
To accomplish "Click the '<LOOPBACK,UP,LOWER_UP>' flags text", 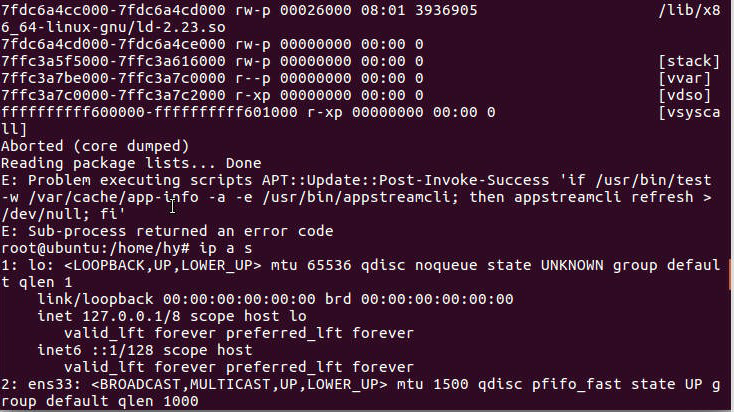I will [163, 265].
